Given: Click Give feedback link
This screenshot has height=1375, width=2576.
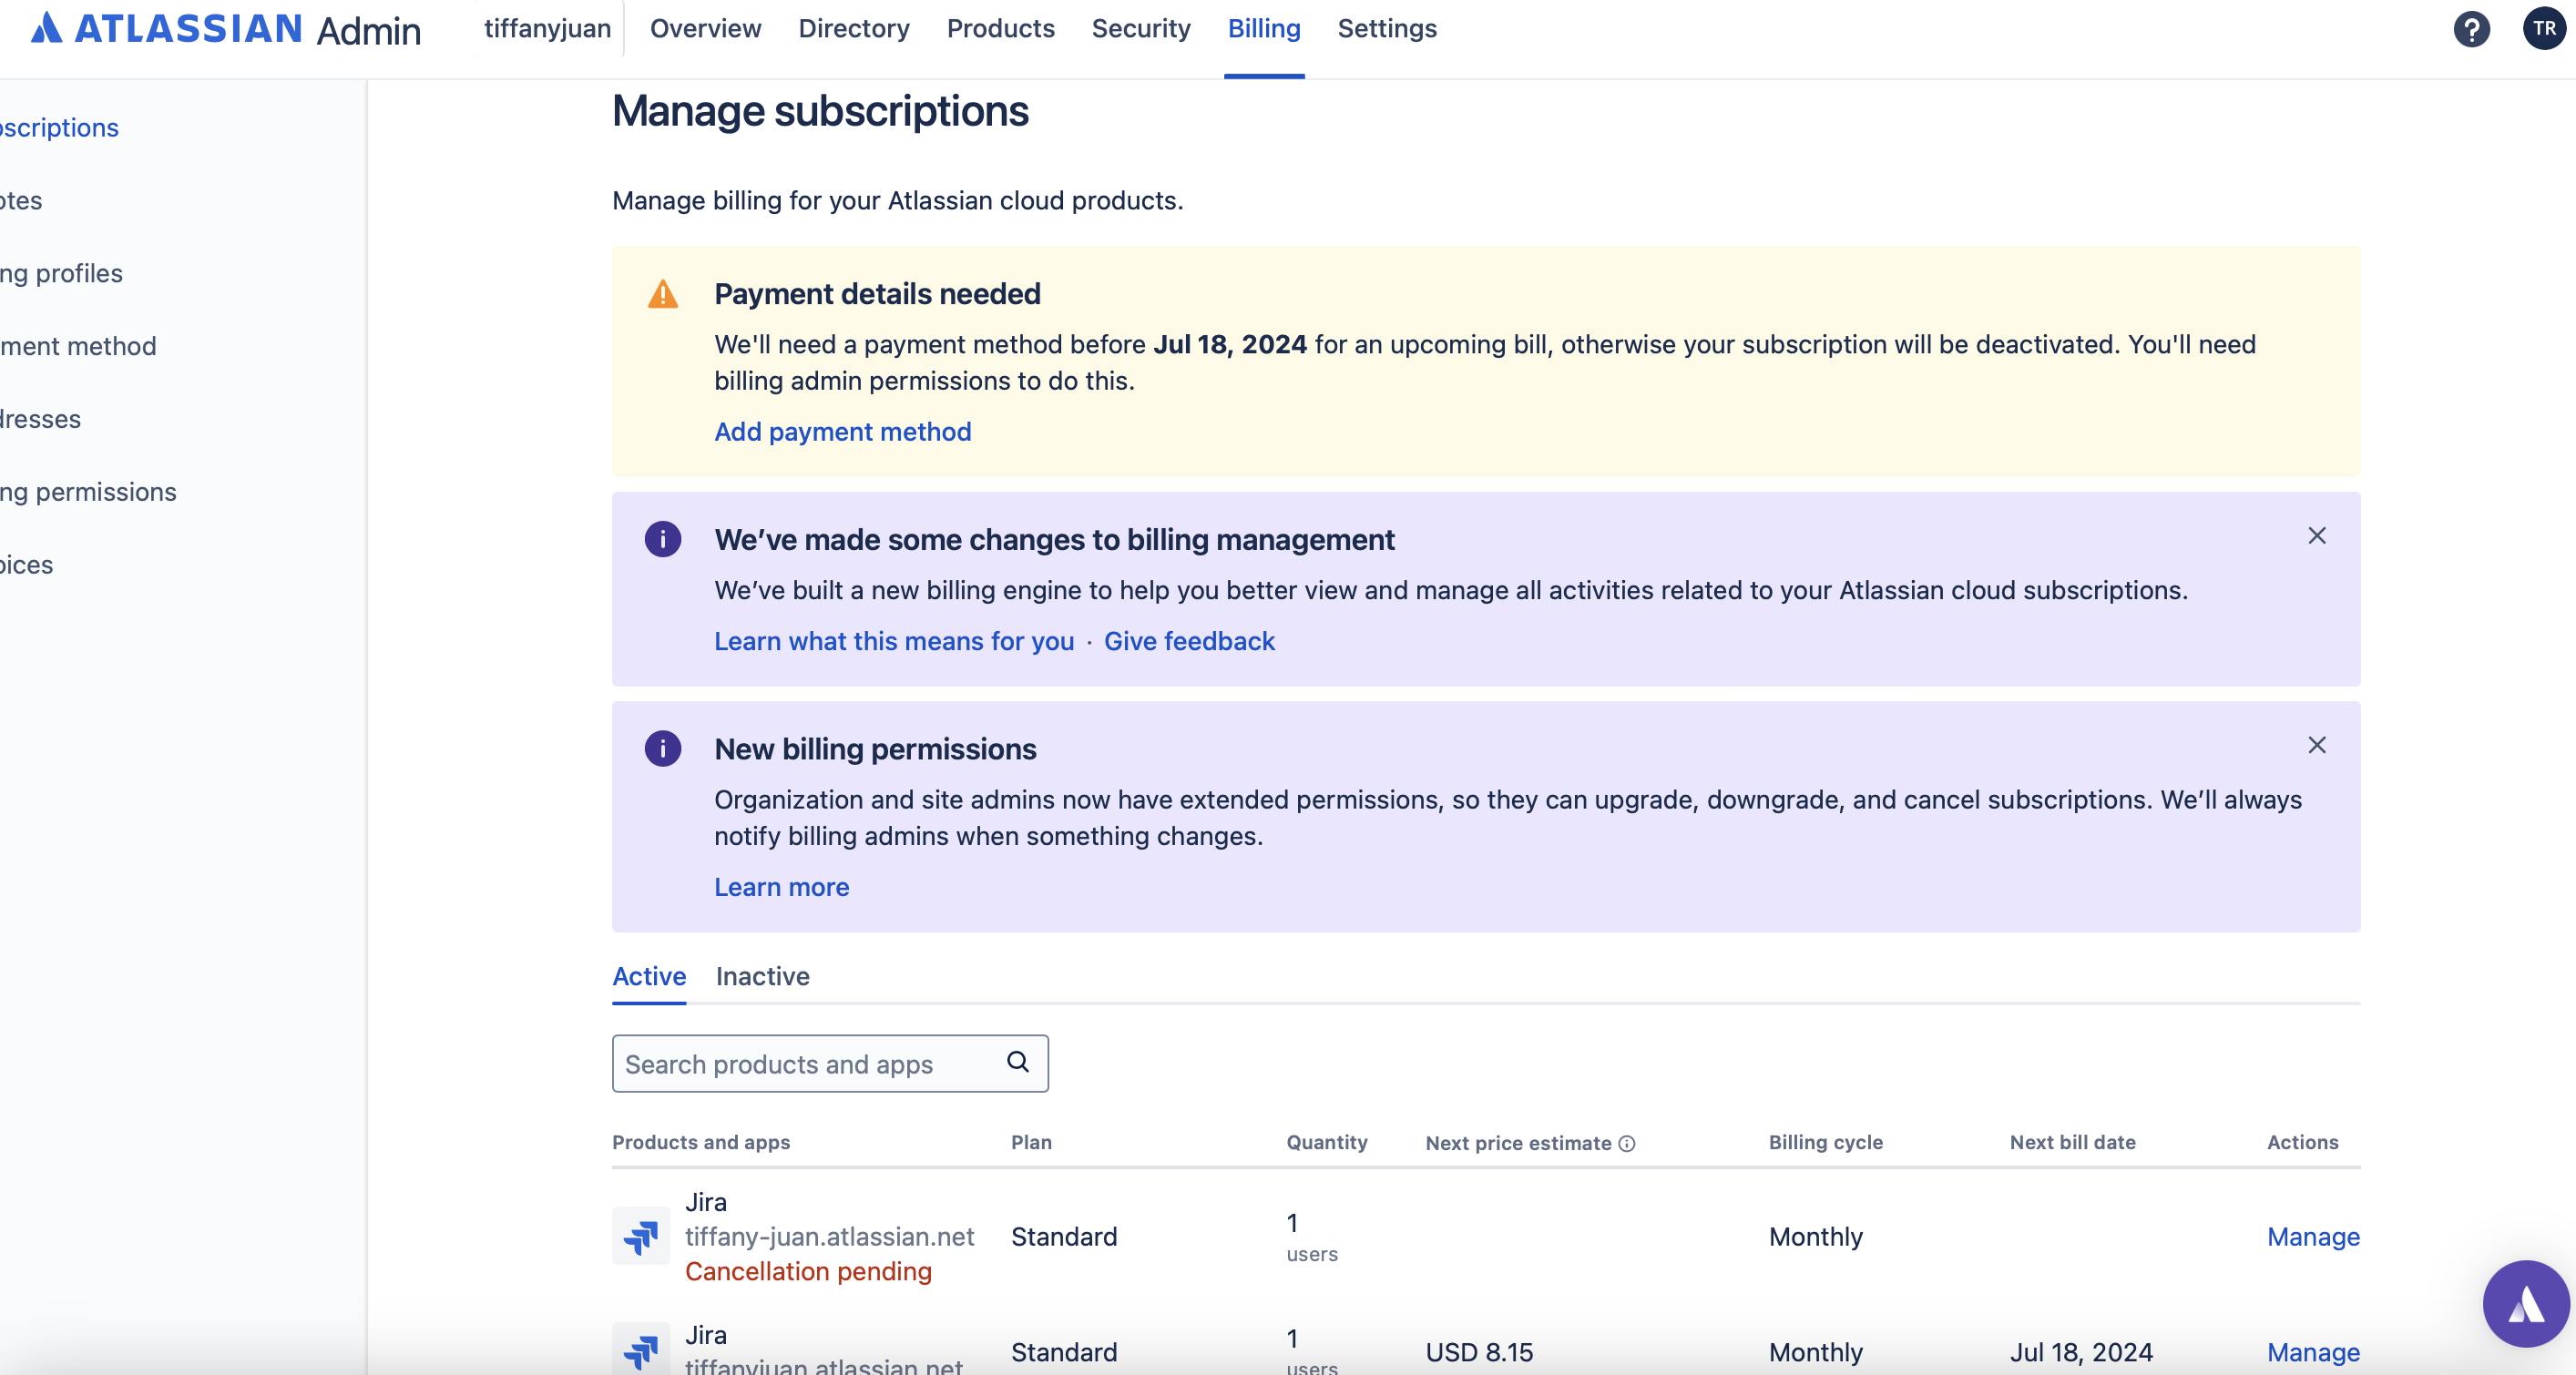Looking at the screenshot, I should pyautogui.click(x=1189, y=641).
